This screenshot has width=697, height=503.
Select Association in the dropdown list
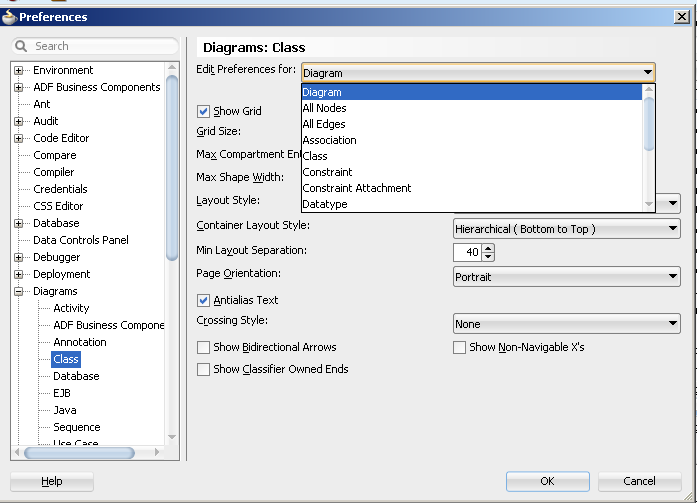point(472,140)
